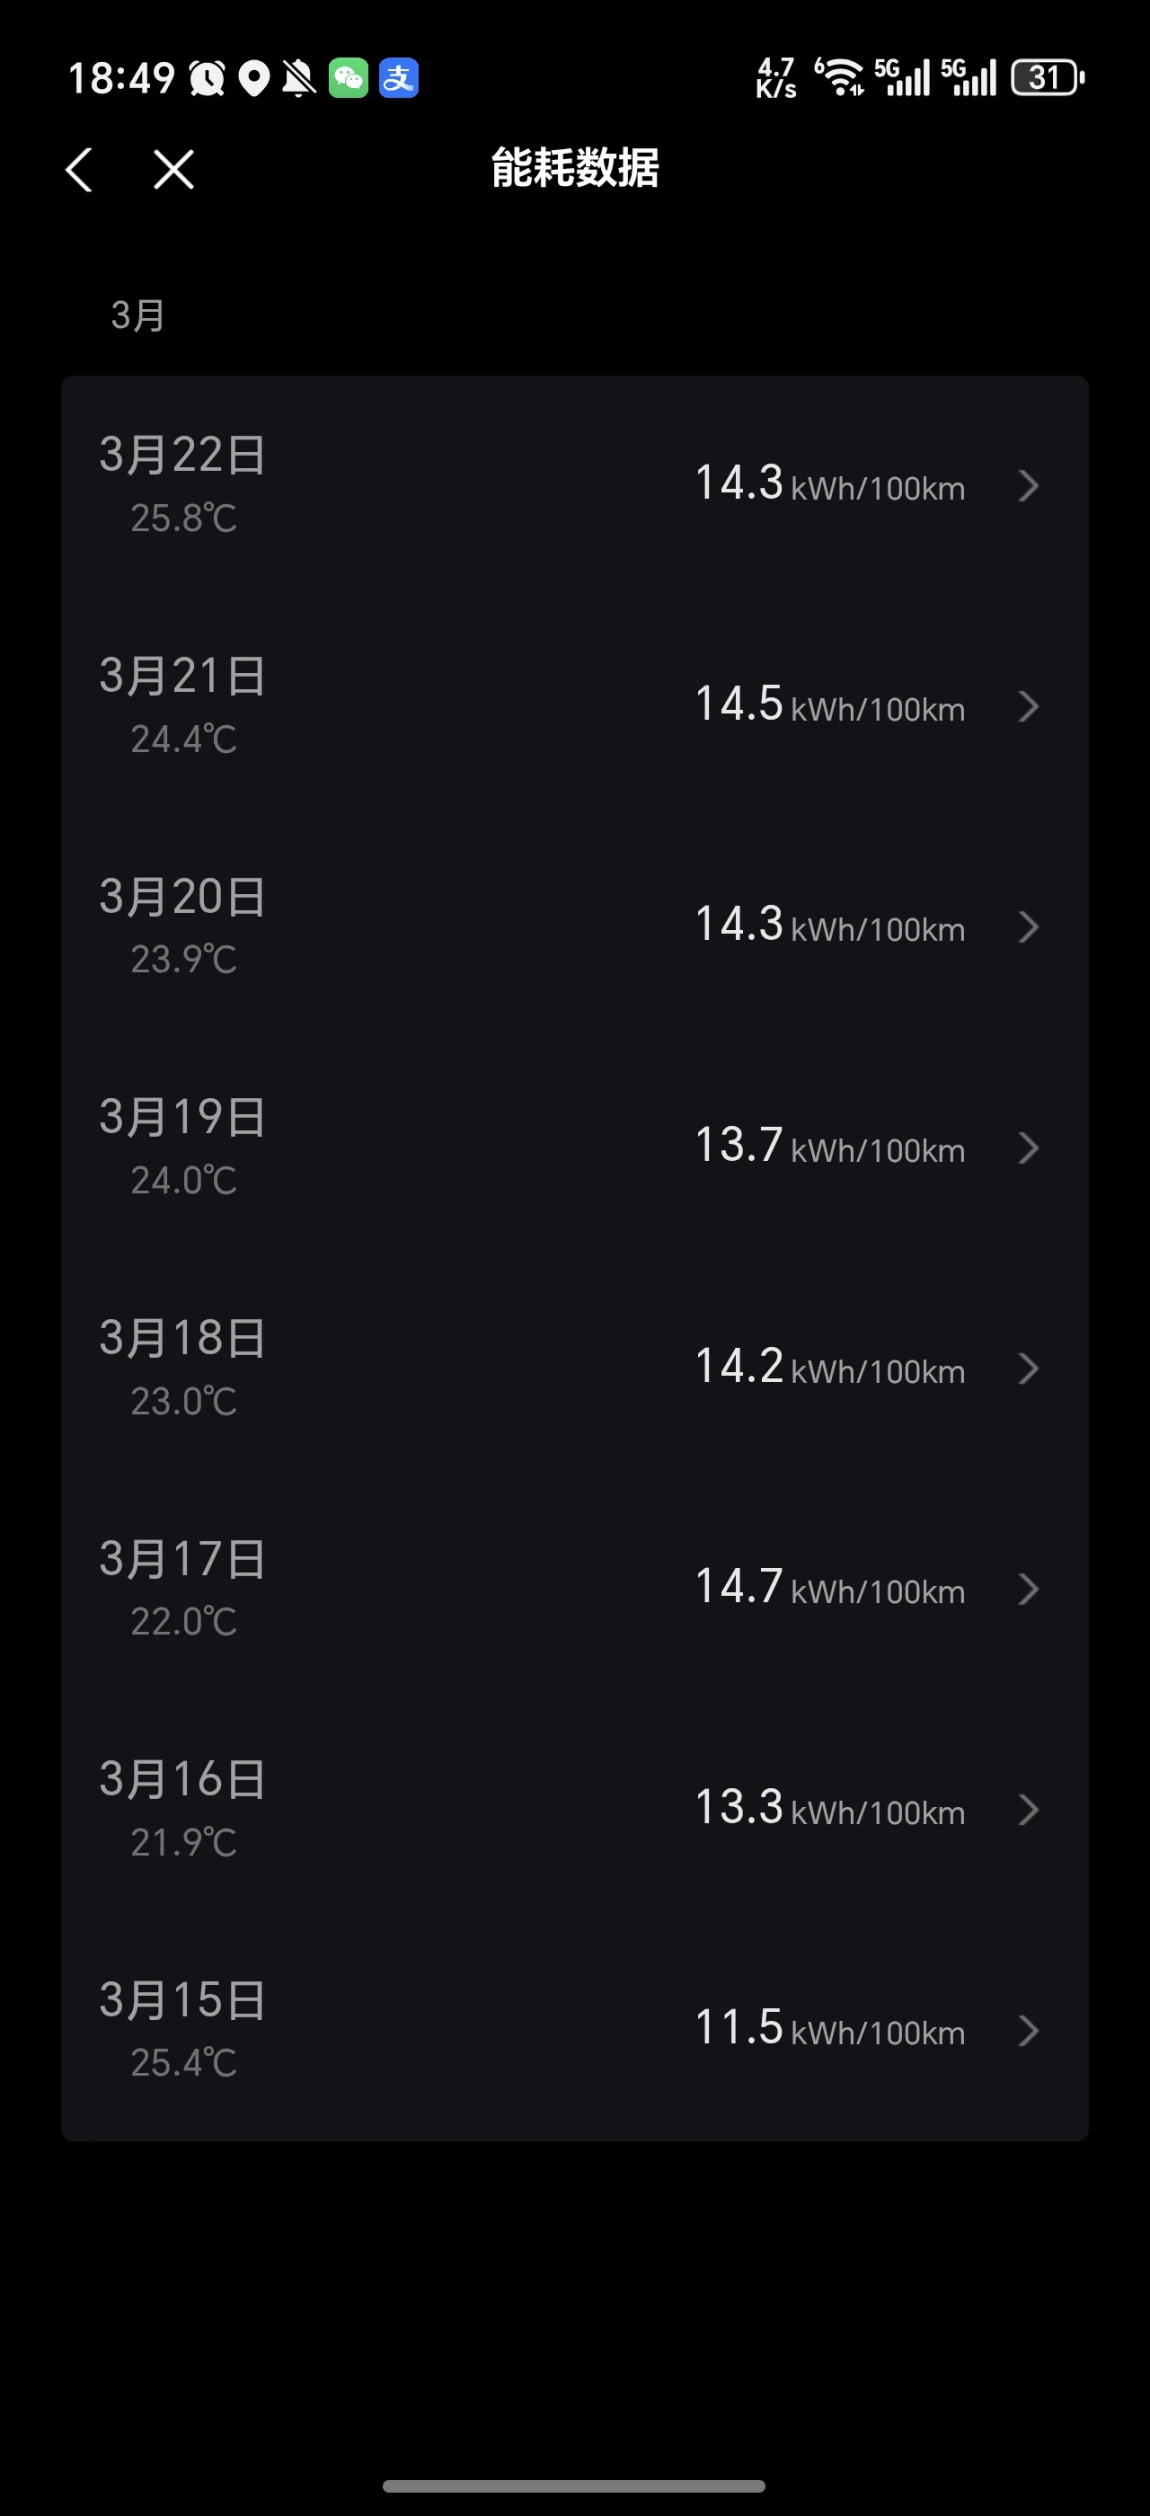This screenshot has width=1150, height=2516.
Task: Expand details for 3月22日 entry chevron
Action: tap(1028, 486)
